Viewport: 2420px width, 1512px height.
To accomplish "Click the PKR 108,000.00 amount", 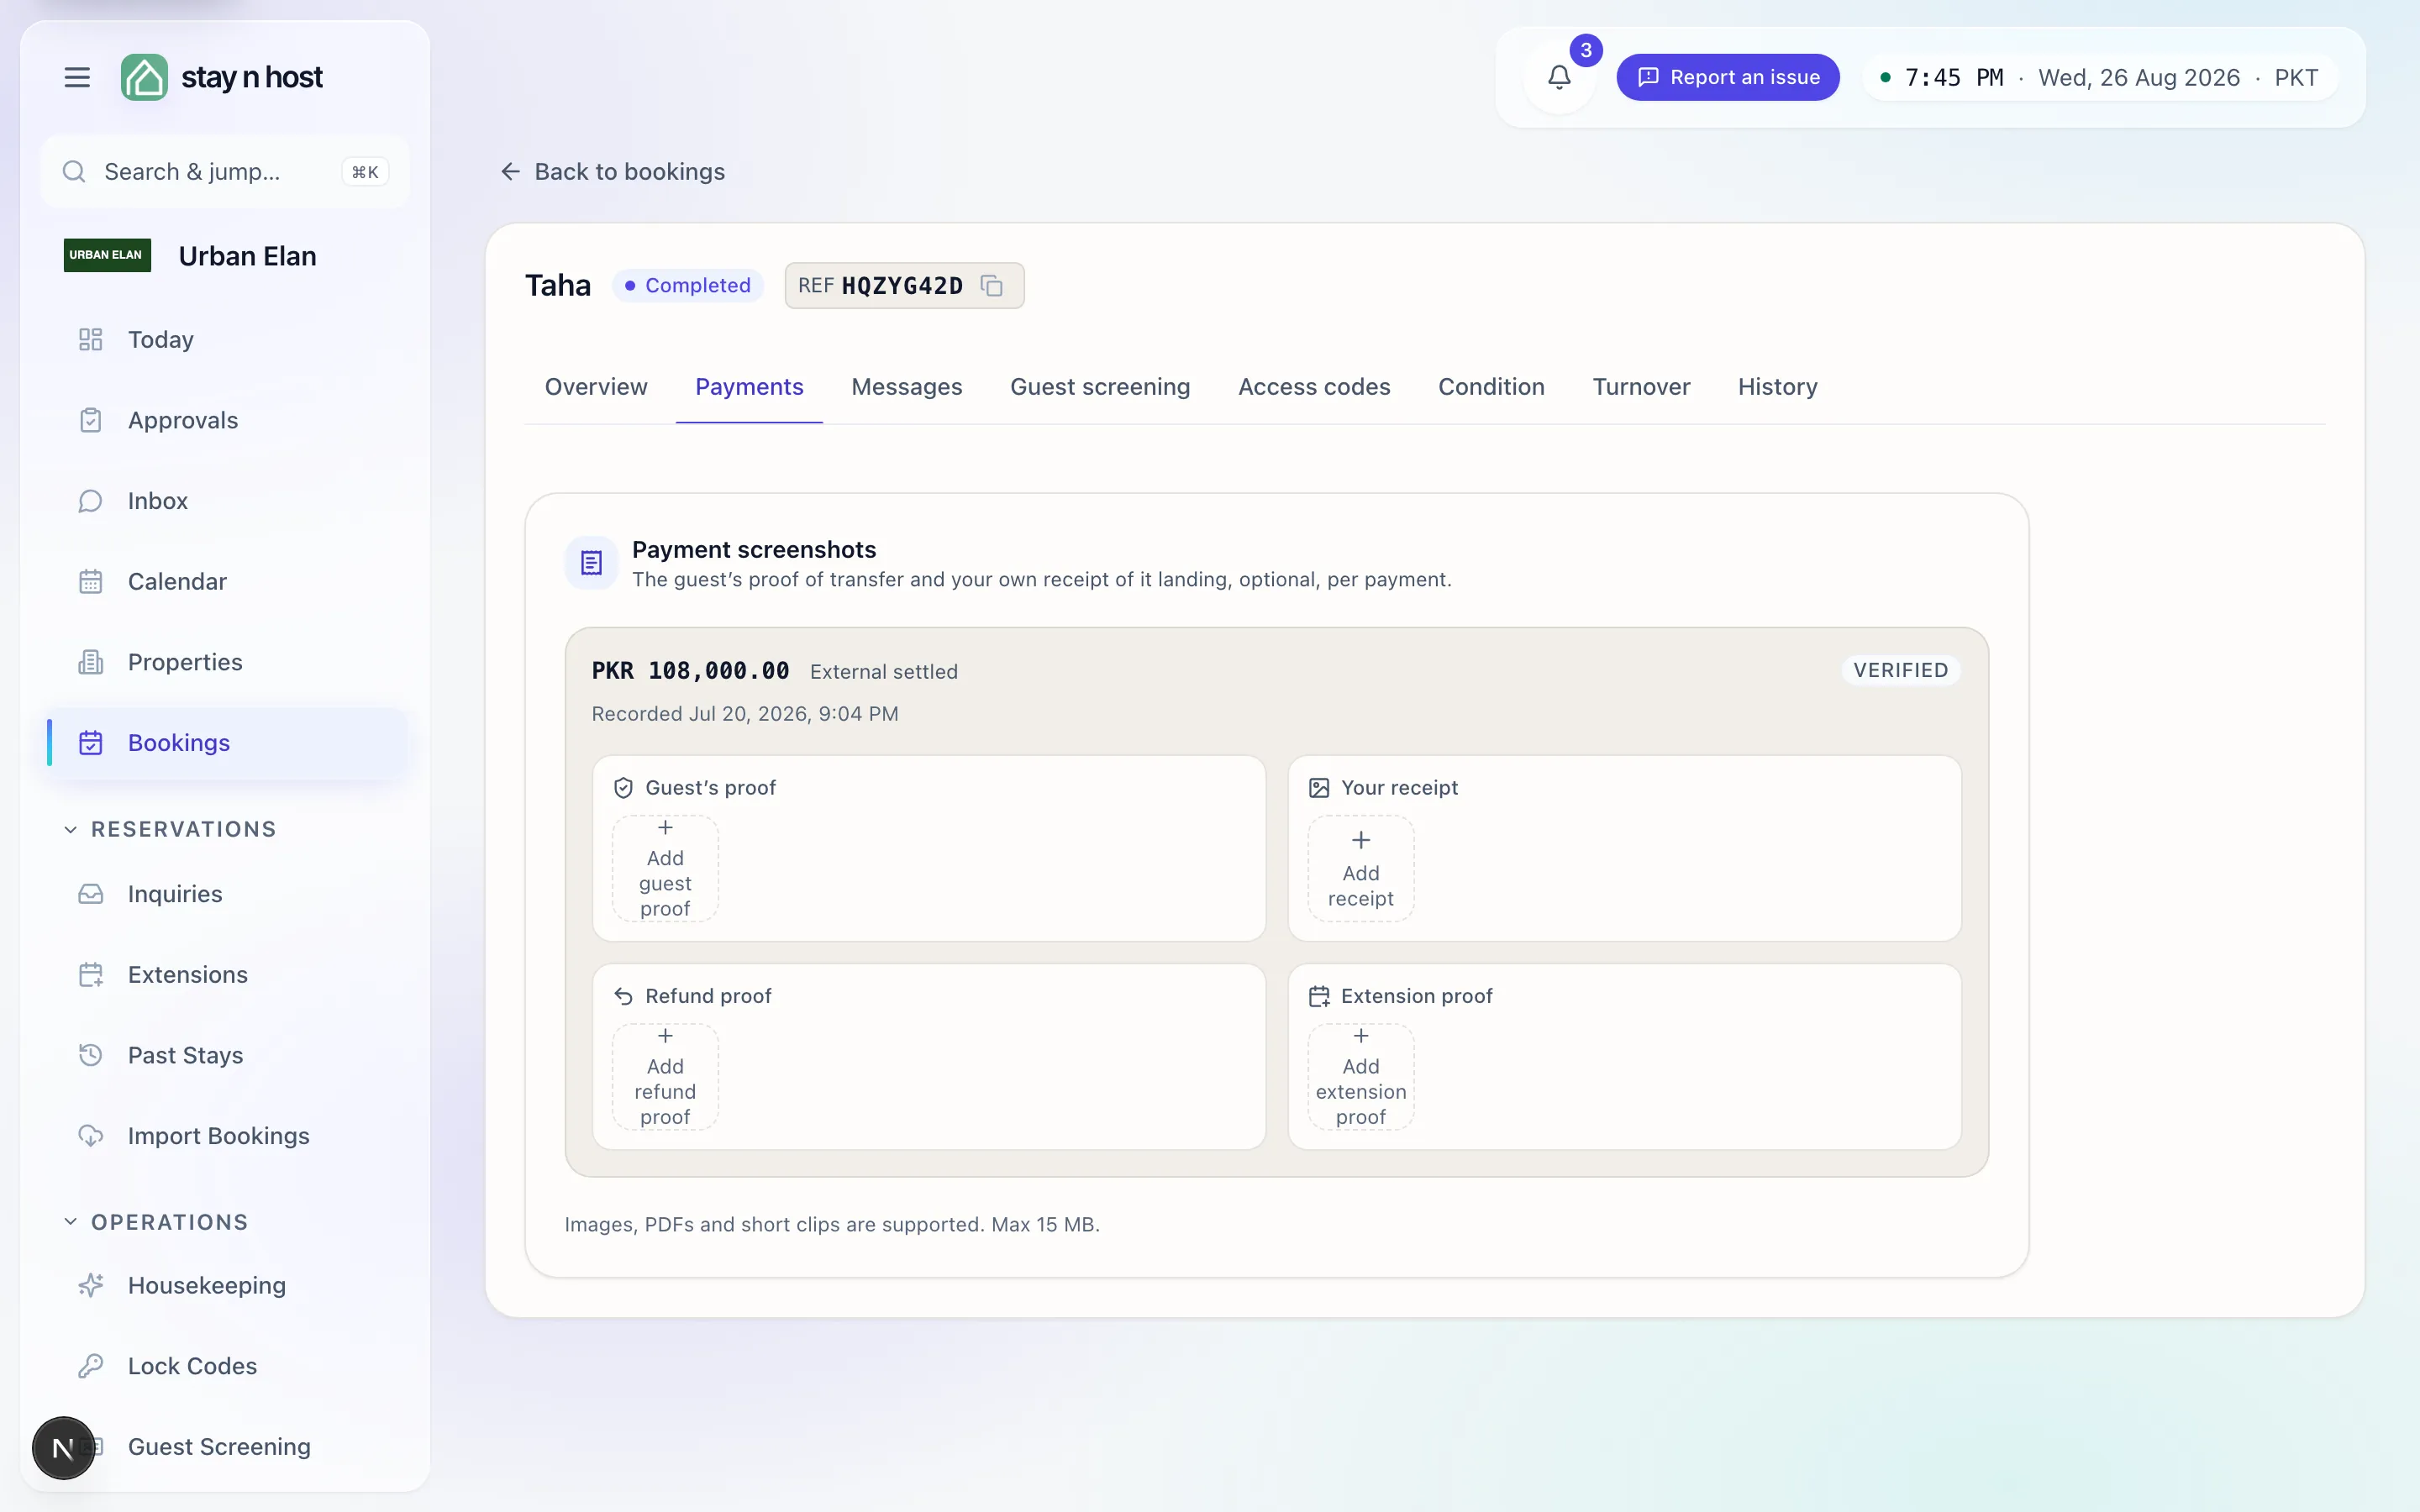I will (x=690, y=671).
